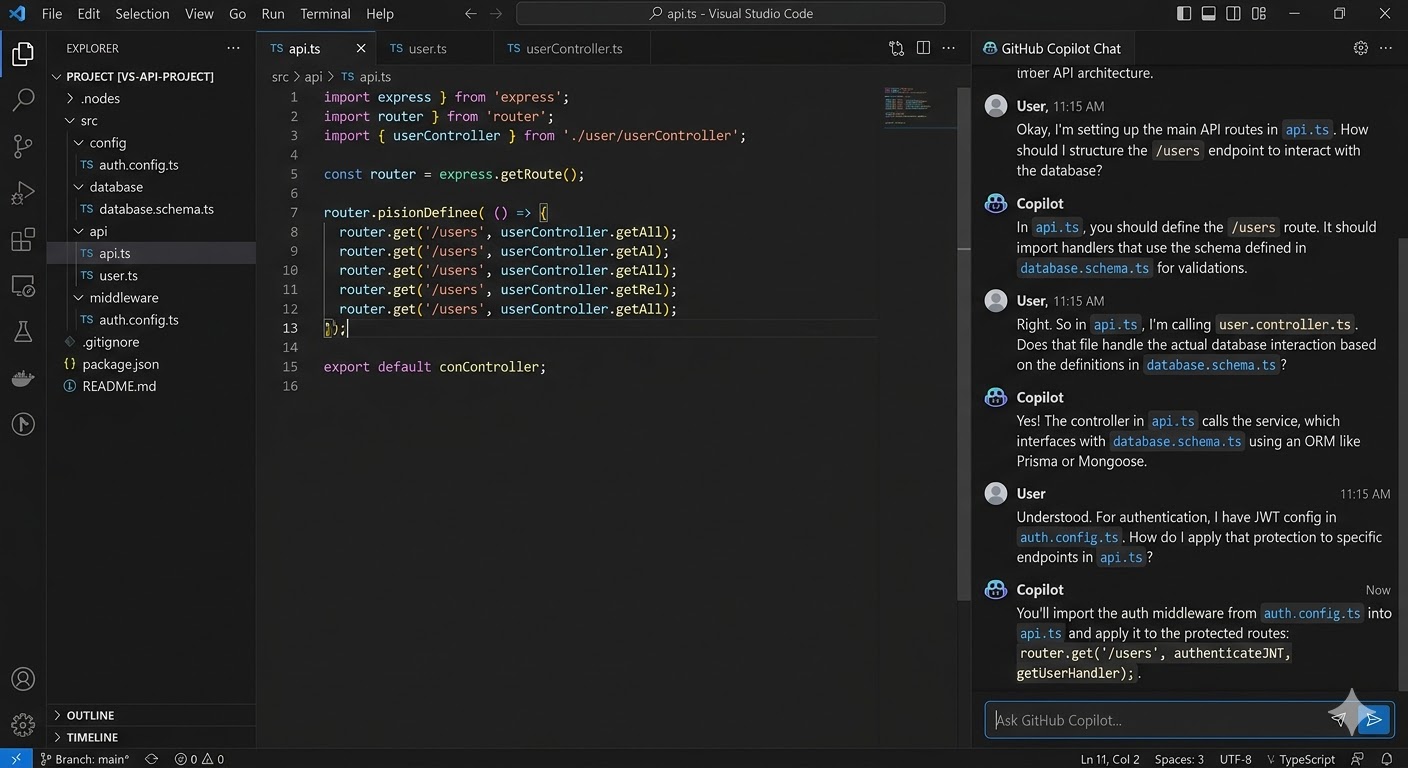Open the Extensions view
This screenshot has height=768, width=1408.
[x=23, y=240]
